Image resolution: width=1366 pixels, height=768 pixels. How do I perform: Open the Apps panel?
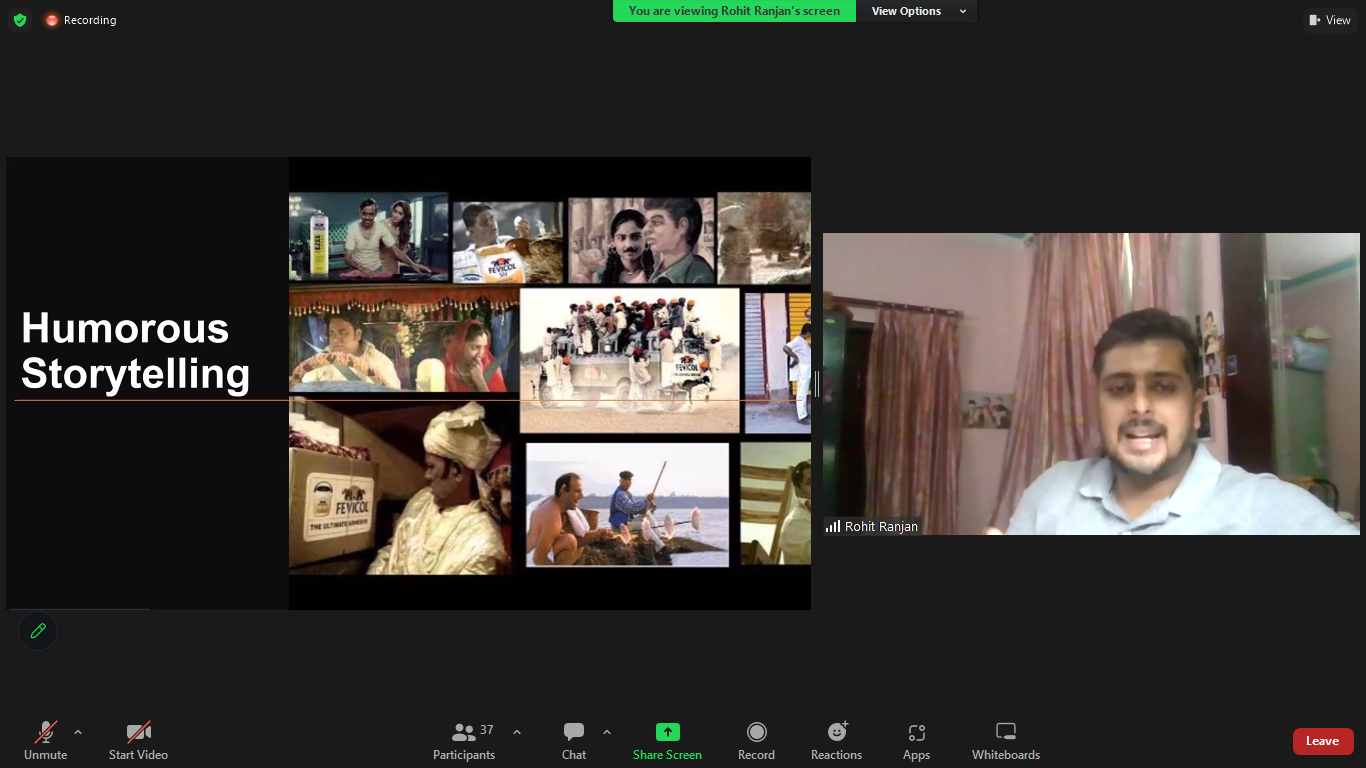[916, 741]
